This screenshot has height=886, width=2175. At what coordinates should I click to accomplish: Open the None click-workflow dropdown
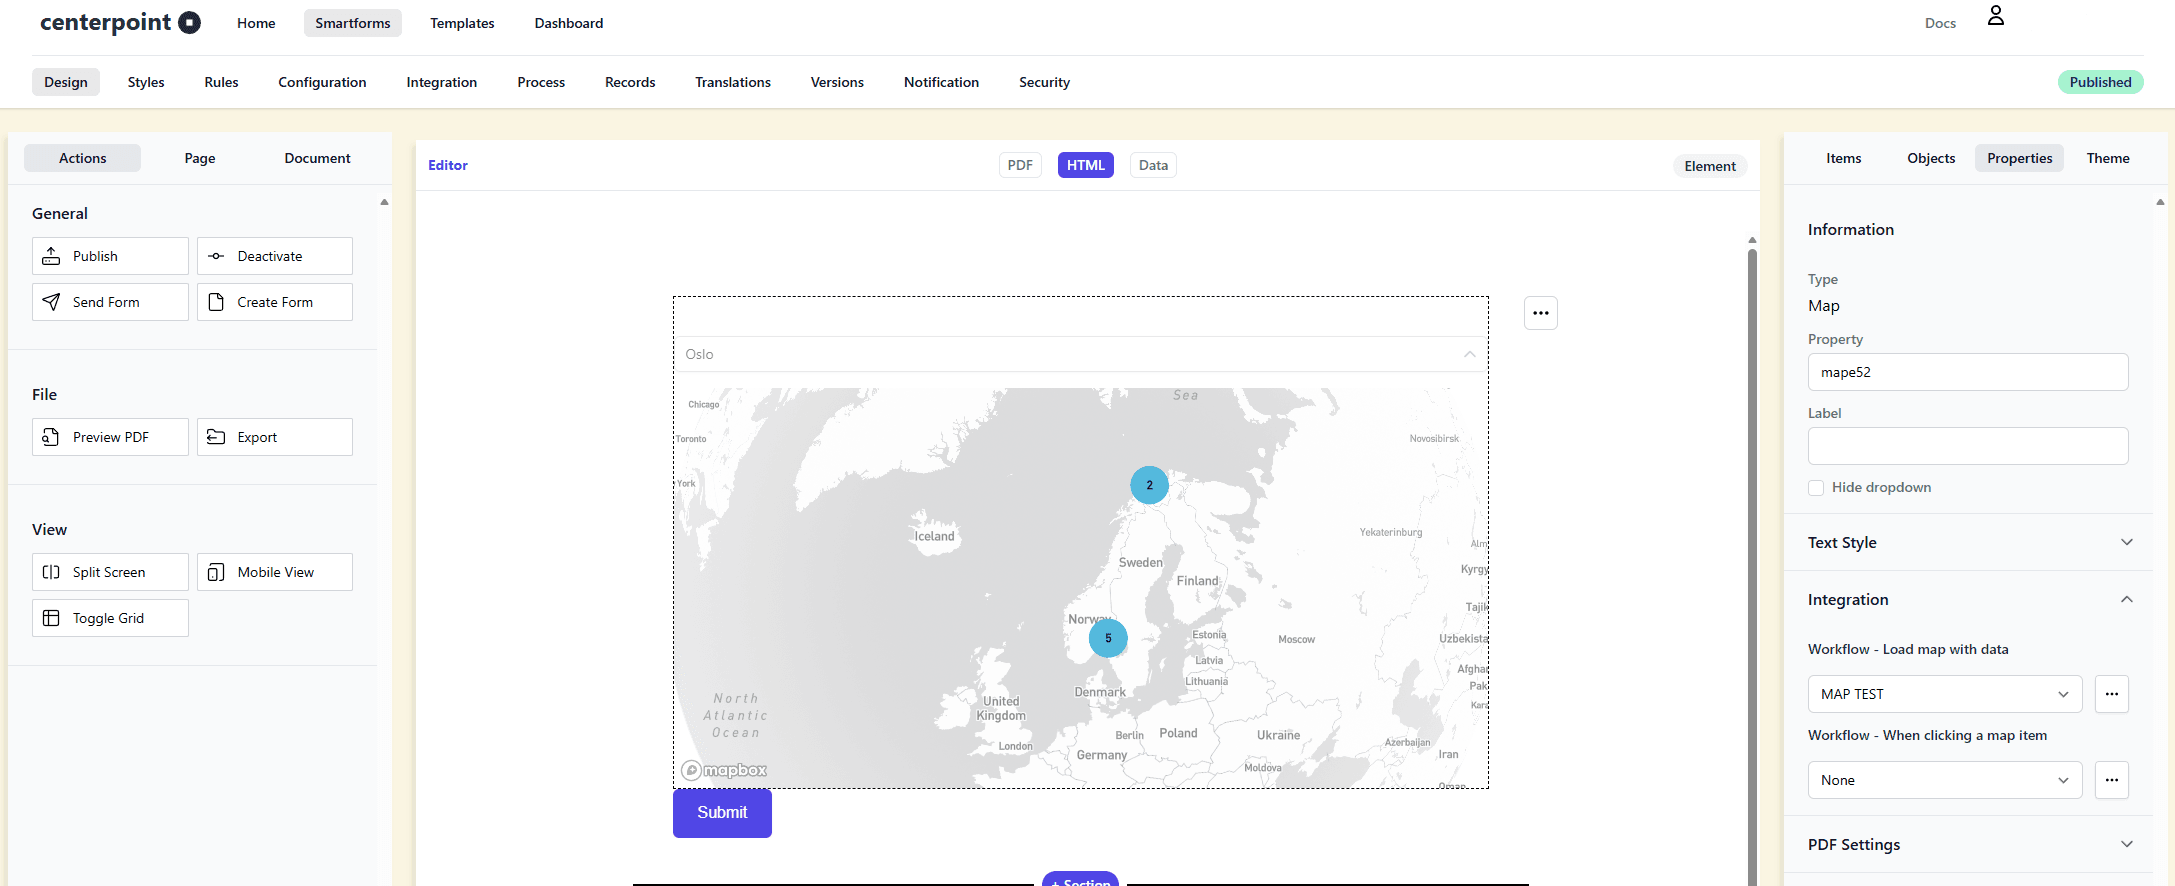coord(1945,780)
